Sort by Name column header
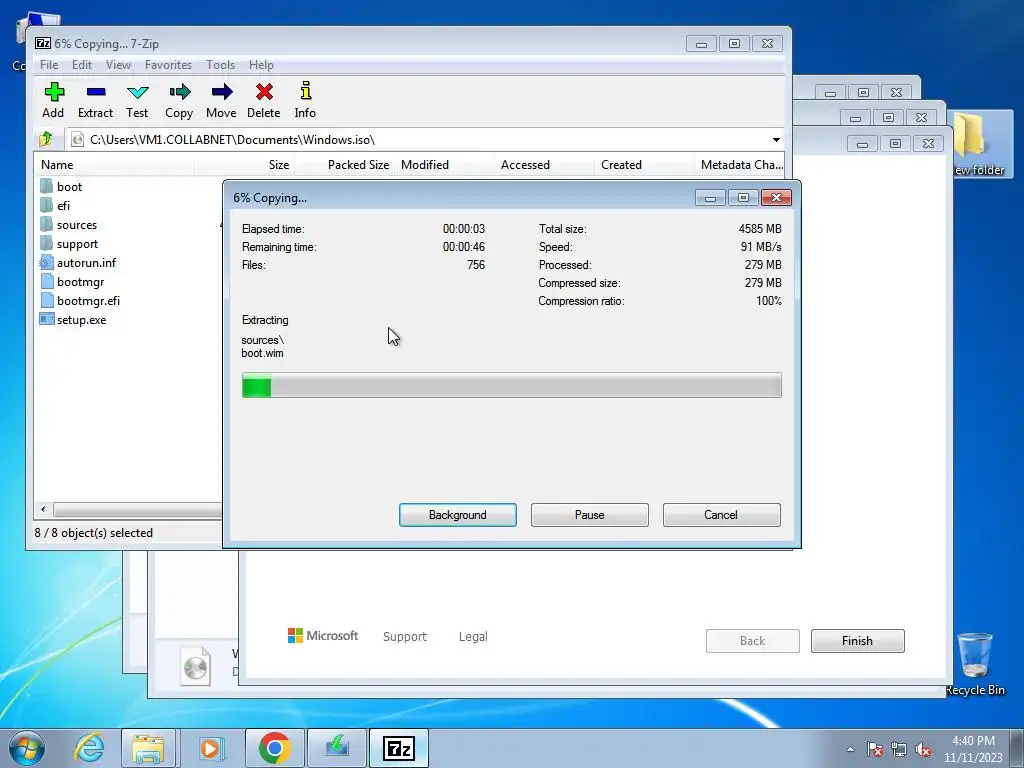This screenshot has width=1024, height=768. coord(115,165)
